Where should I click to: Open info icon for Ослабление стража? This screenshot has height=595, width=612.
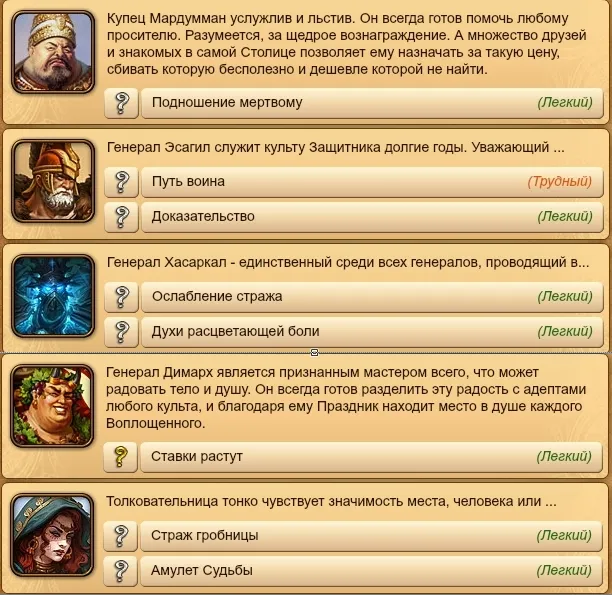coord(121,297)
